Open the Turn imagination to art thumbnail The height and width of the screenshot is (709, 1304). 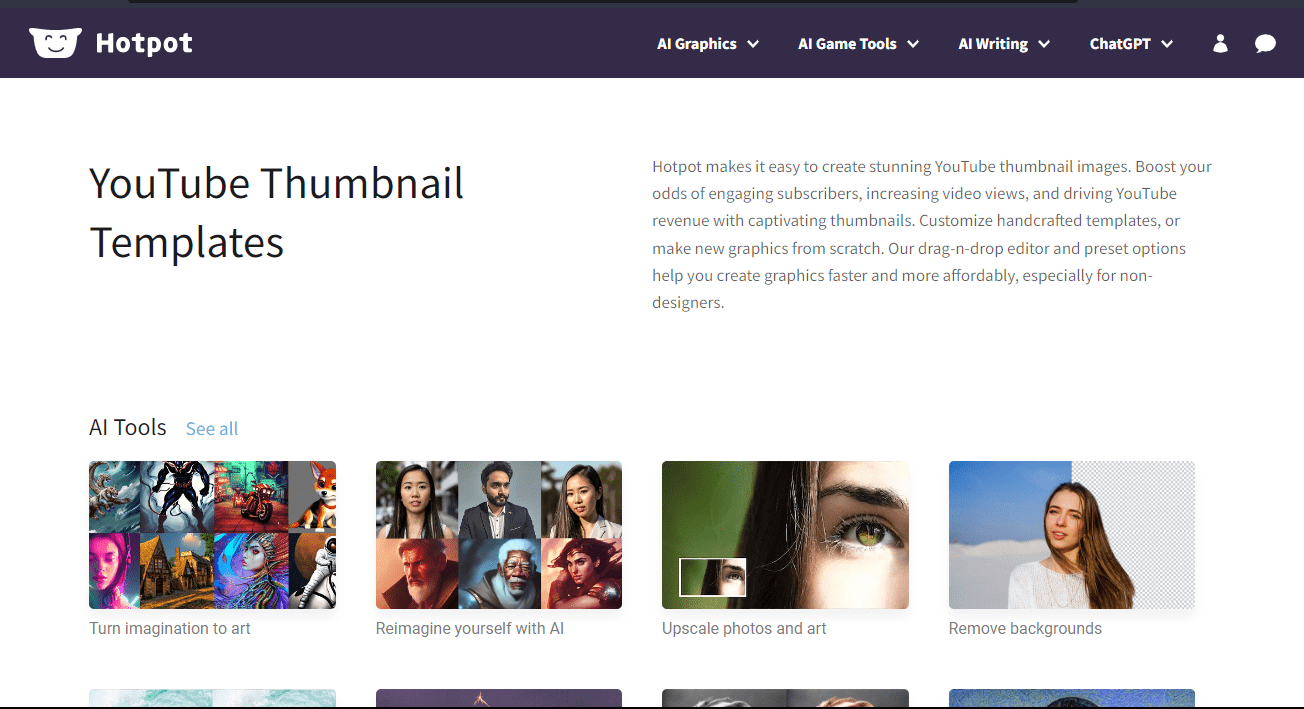[x=212, y=535]
